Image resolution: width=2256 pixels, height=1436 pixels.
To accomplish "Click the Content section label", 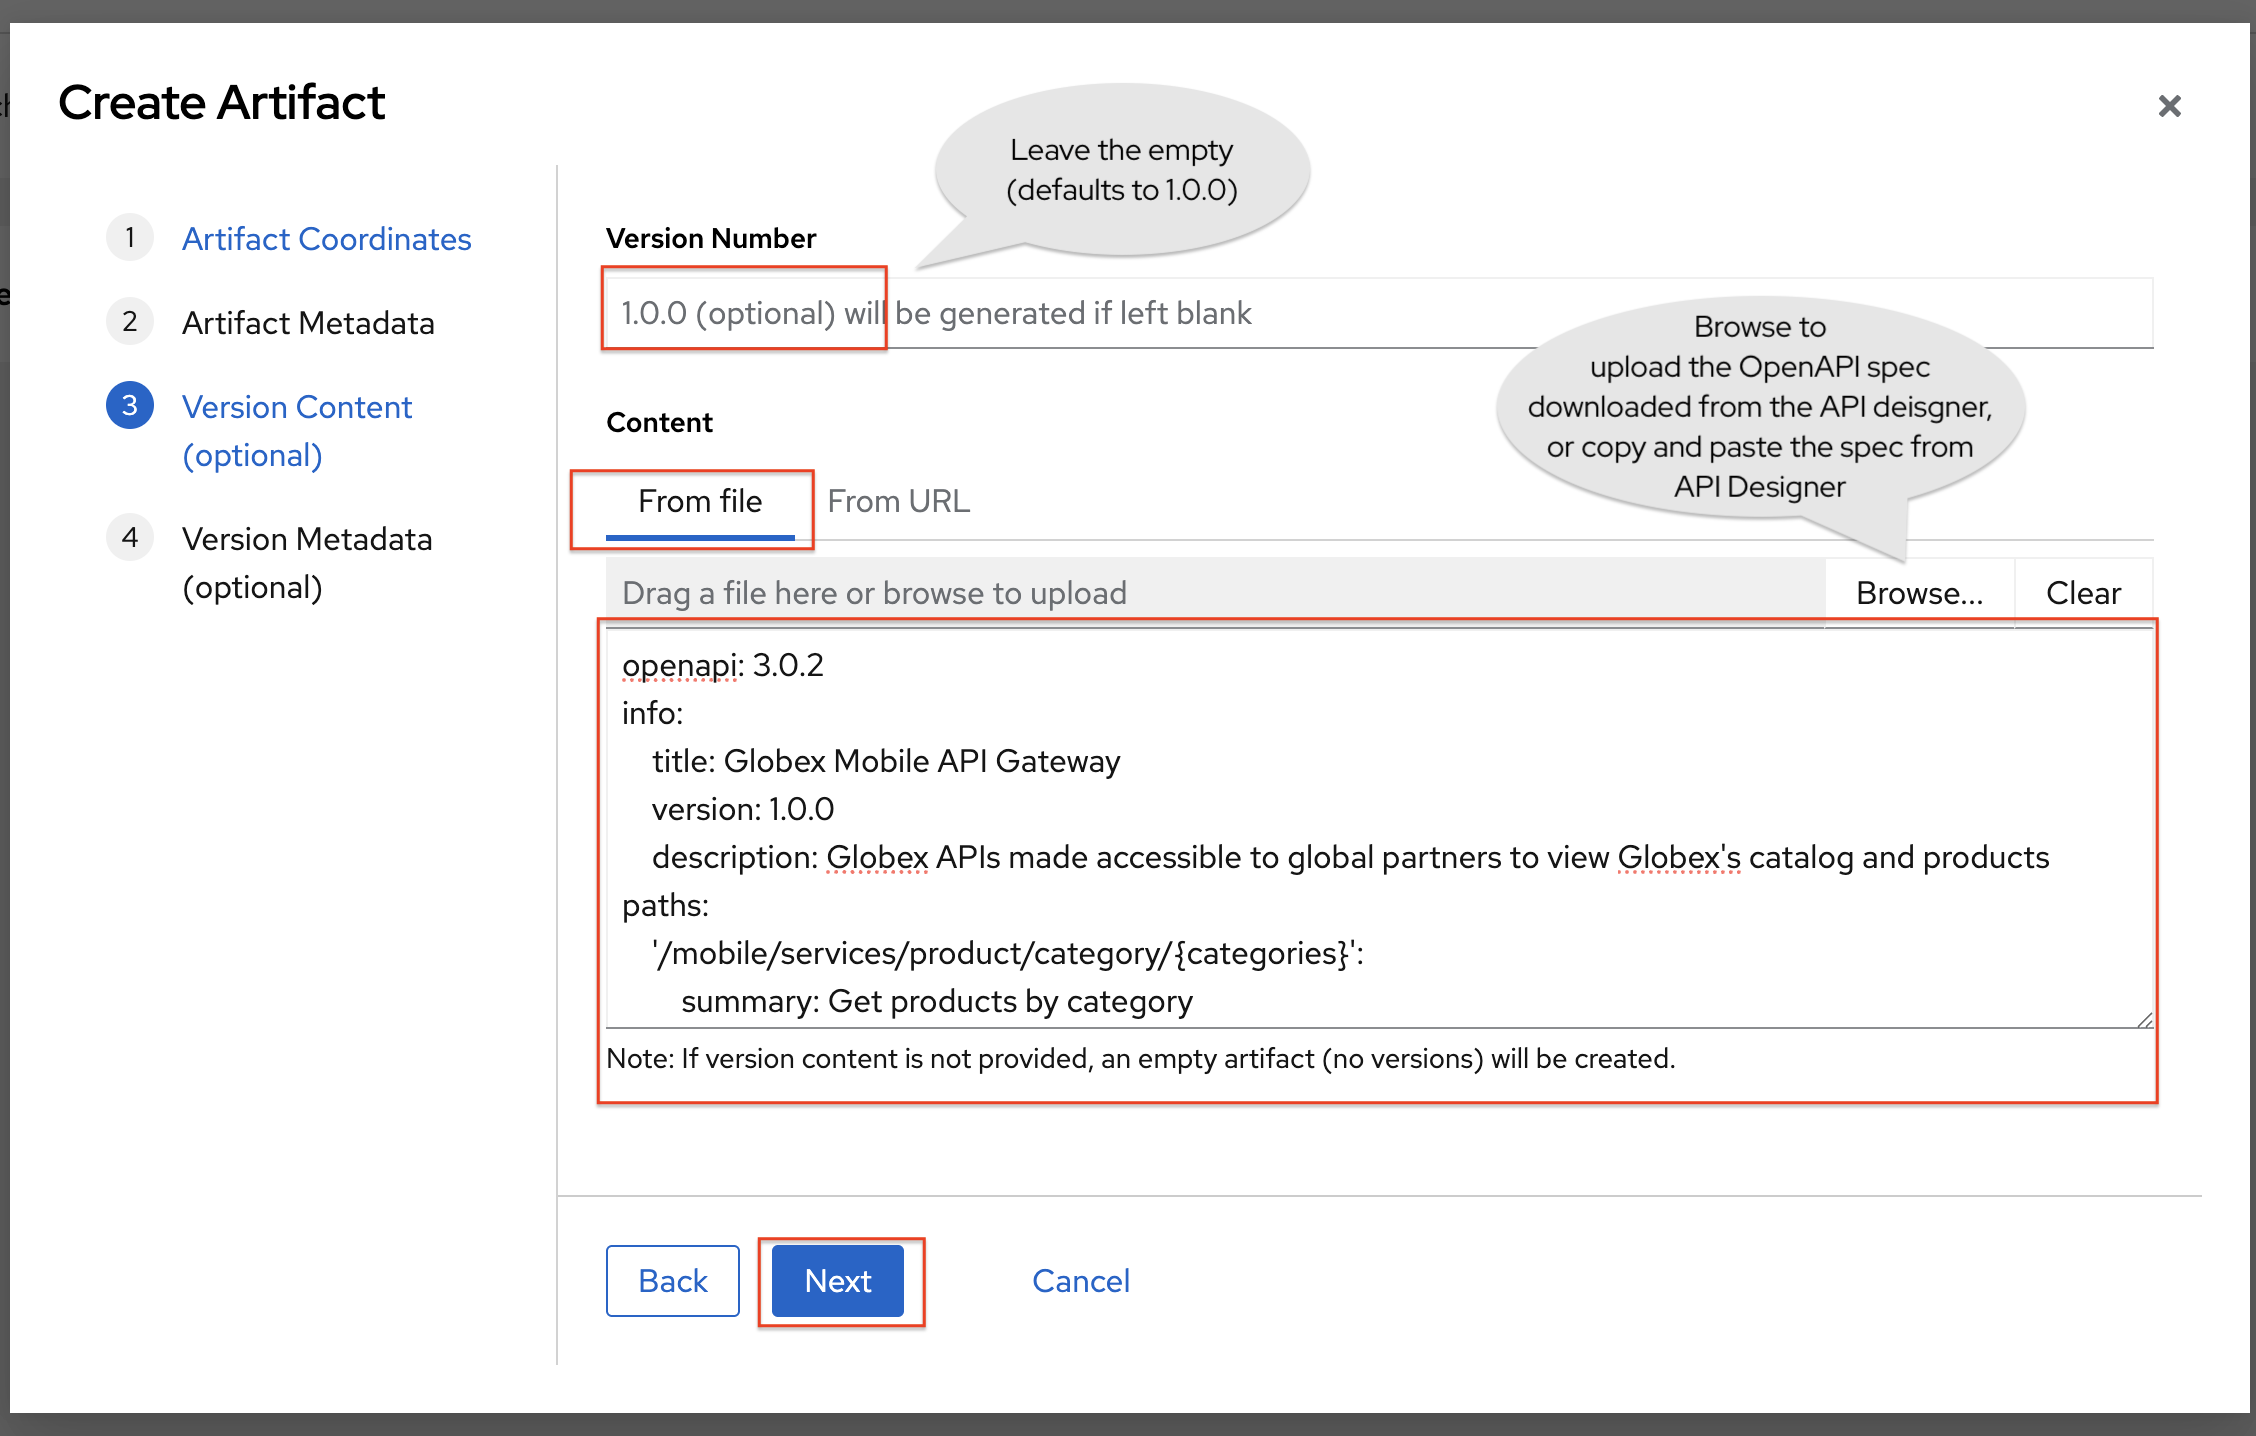I will pos(659,422).
